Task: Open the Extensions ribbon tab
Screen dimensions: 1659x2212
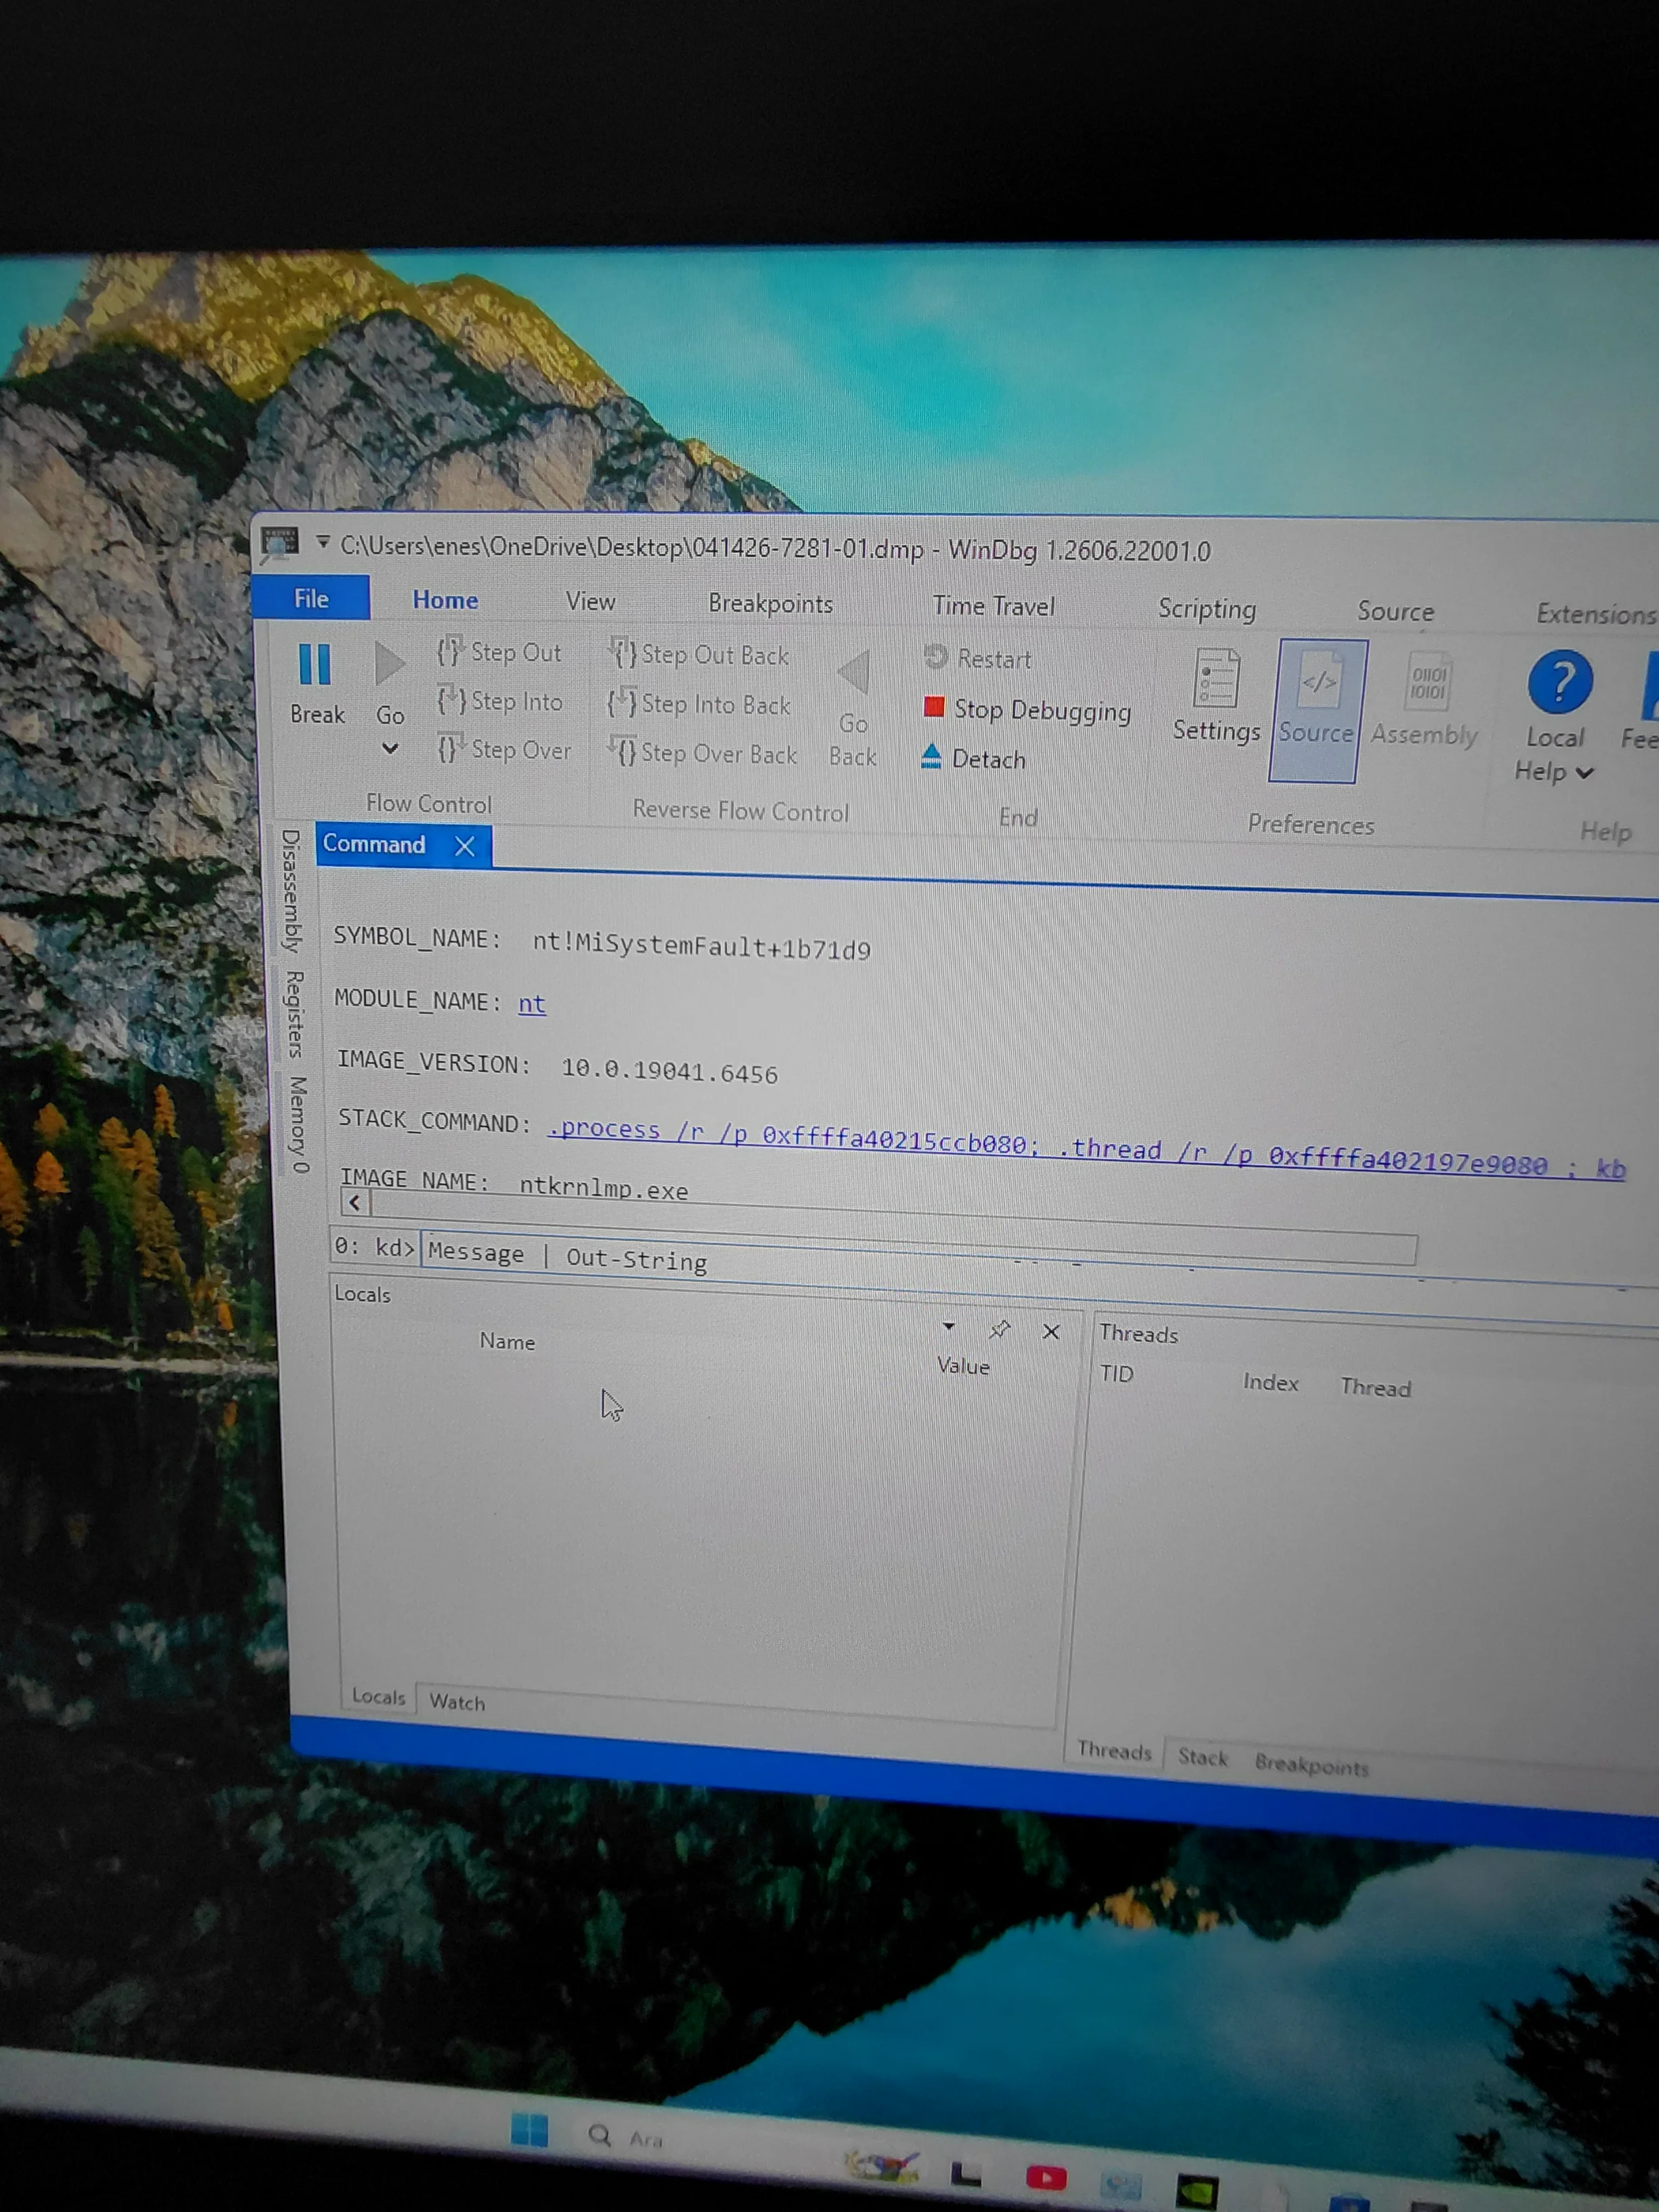Action: click(1596, 614)
